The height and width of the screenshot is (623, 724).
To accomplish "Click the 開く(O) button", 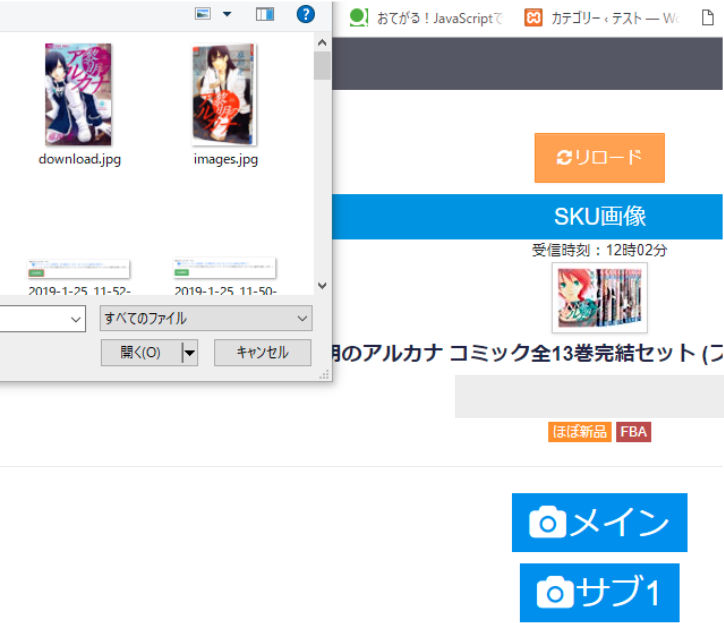I will (x=141, y=353).
